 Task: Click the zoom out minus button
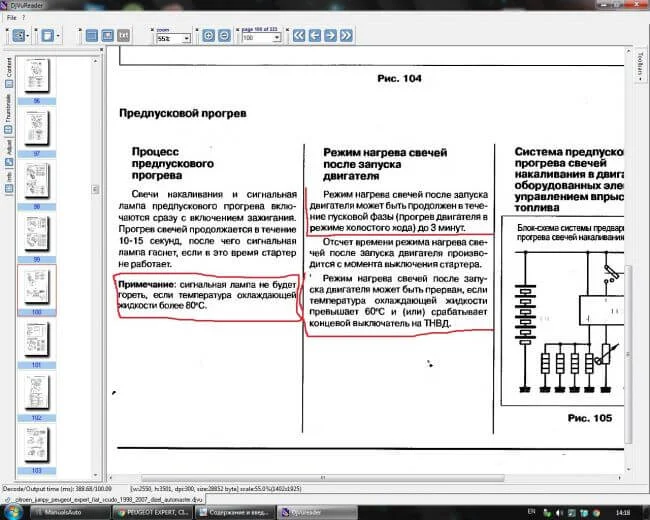[x=224, y=36]
